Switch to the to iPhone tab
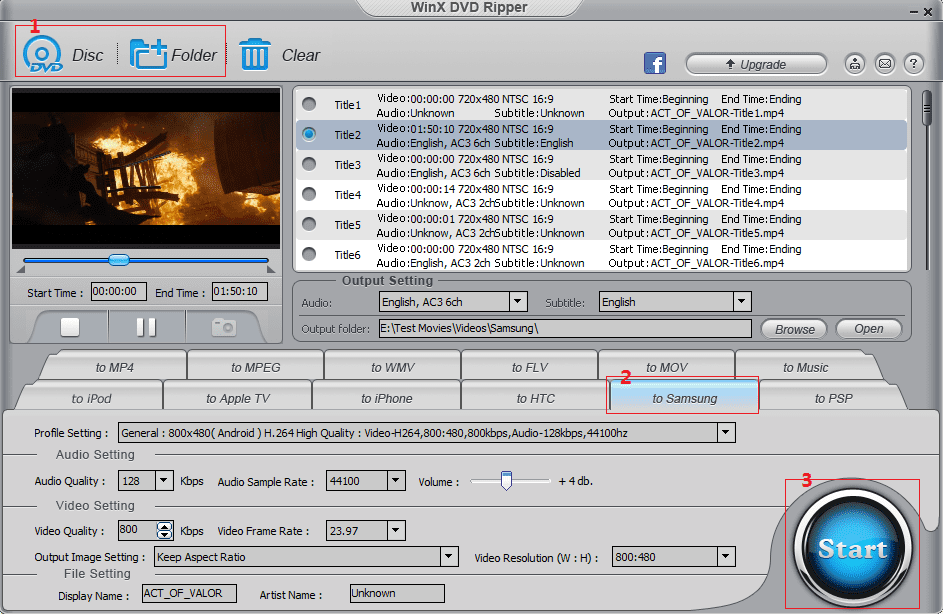943x614 pixels. 387,398
